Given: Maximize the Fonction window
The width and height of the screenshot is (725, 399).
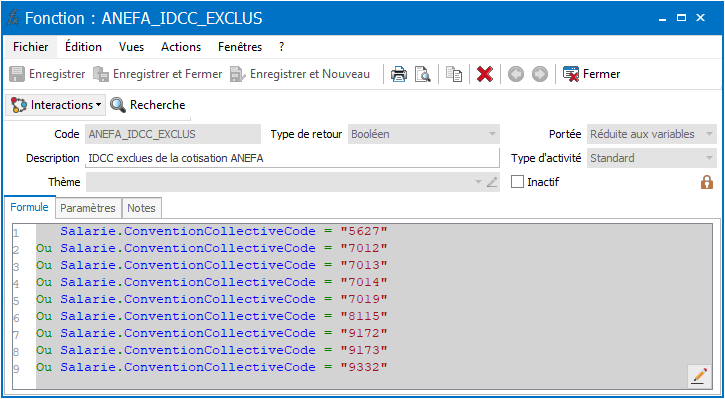Looking at the screenshot, I should [681, 18].
